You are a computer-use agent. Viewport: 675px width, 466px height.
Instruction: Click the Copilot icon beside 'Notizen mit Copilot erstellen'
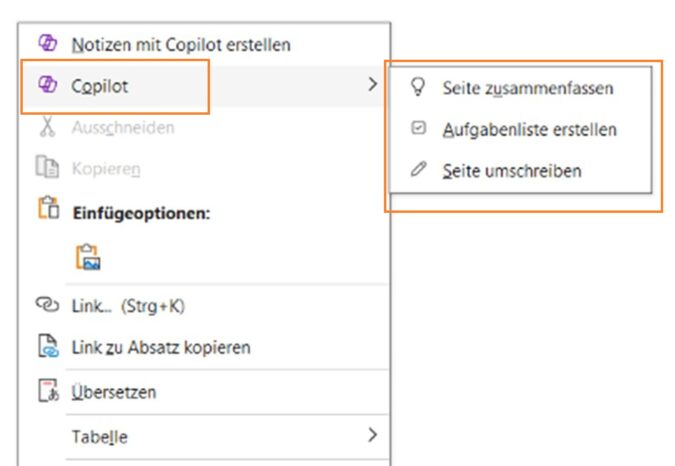tap(47, 44)
